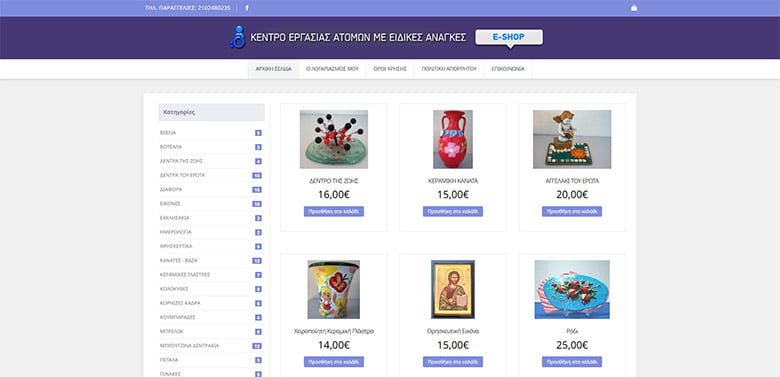Add ΑΓΓΕΛΑΚΙ ΤΟΥ ΕΡΩΤΑ to the cart
The height and width of the screenshot is (377, 780).
pos(572,211)
